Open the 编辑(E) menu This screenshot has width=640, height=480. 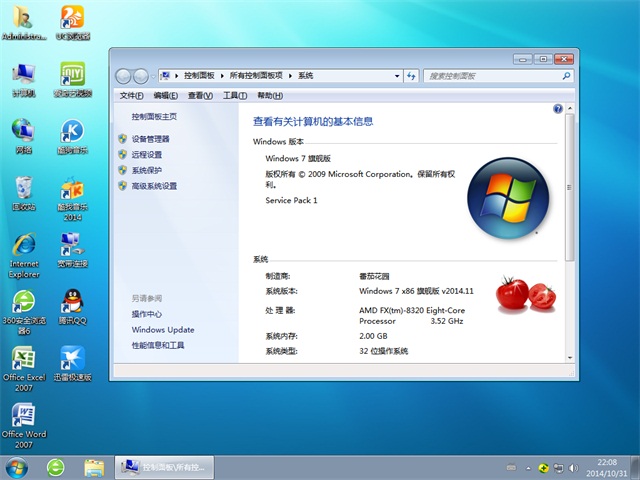click(165, 96)
